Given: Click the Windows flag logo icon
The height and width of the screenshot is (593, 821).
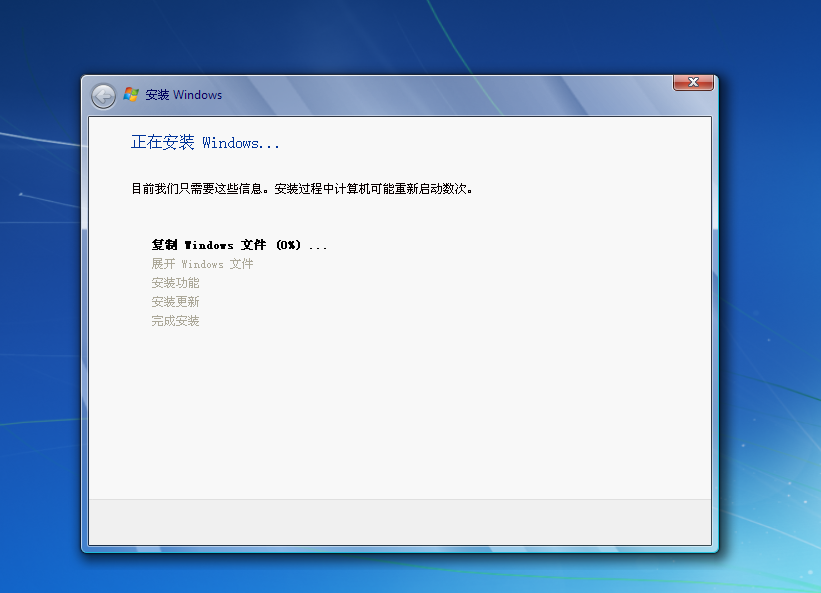Looking at the screenshot, I should click(131, 94).
